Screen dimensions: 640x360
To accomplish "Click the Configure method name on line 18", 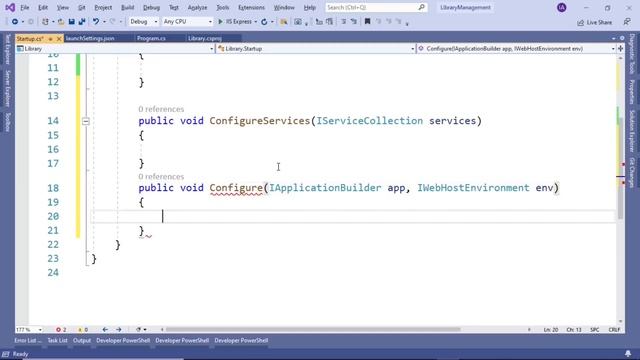I will pyautogui.click(x=236, y=188).
